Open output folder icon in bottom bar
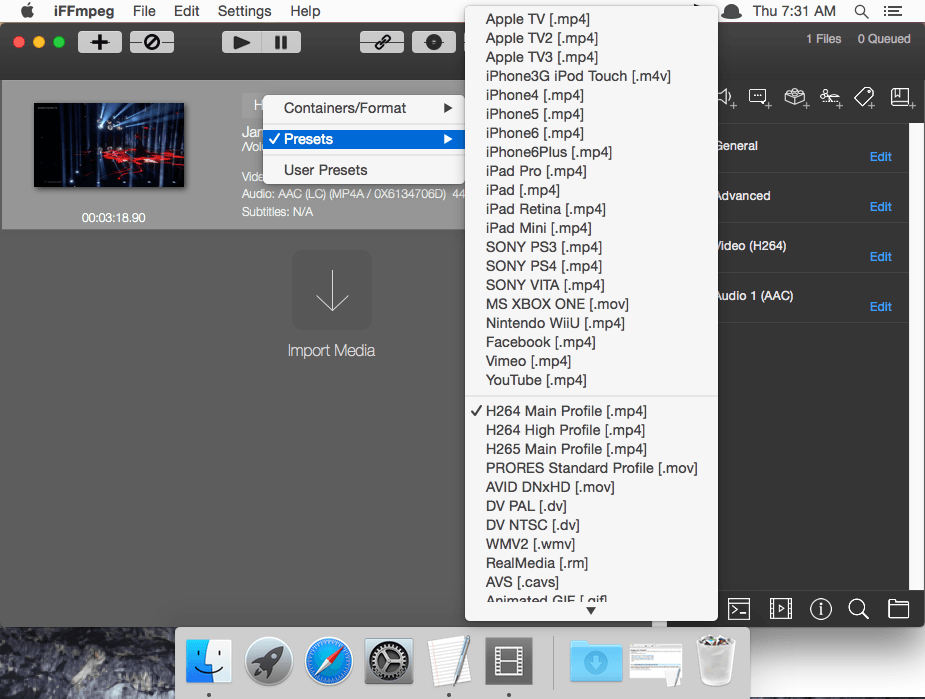Viewport: 925px width, 699px height. [x=898, y=609]
